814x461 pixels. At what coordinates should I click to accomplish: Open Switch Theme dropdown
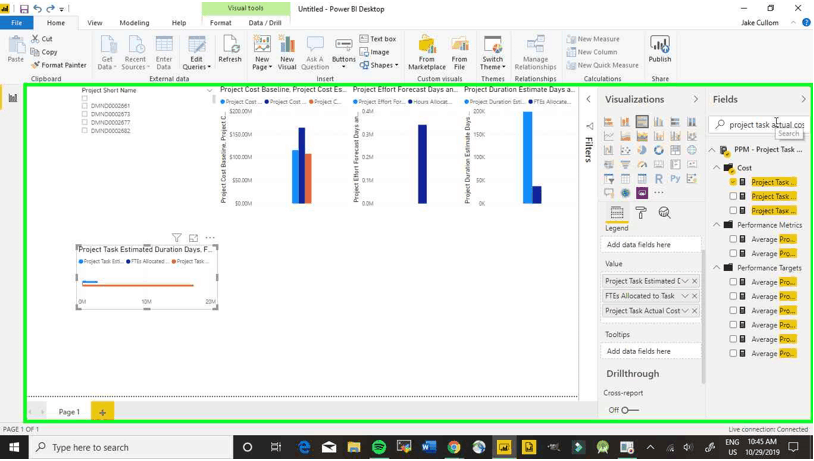point(492,53)
